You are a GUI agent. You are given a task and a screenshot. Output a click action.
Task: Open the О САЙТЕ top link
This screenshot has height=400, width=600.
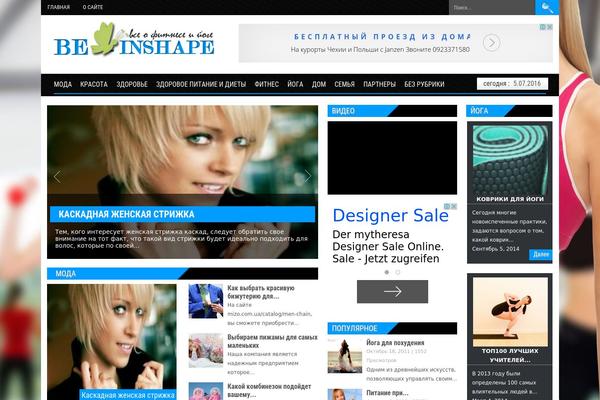[93, 7]
